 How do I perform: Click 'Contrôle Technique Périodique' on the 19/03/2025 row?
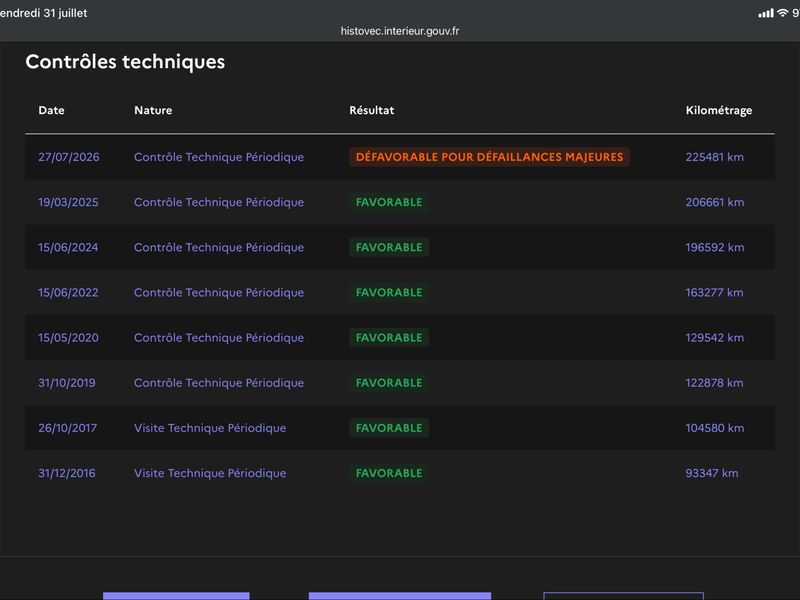[x=219, y=202]
